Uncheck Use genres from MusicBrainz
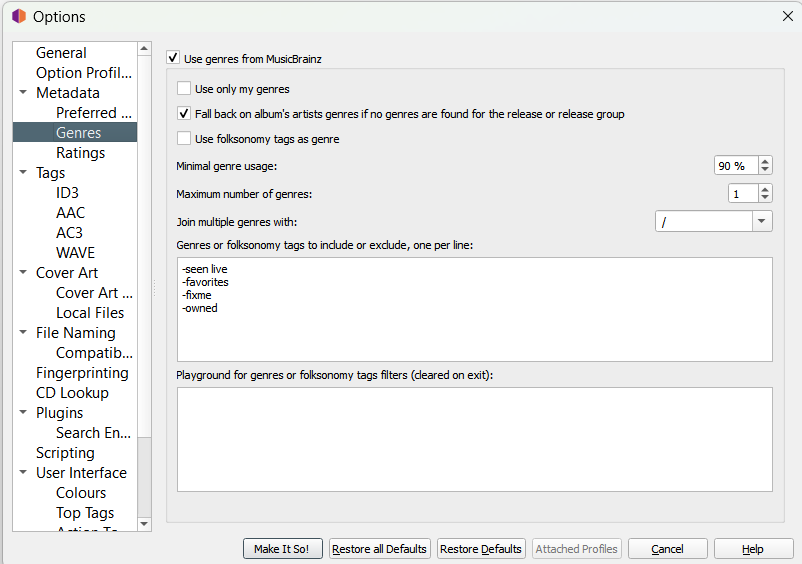 pos(173,59)
